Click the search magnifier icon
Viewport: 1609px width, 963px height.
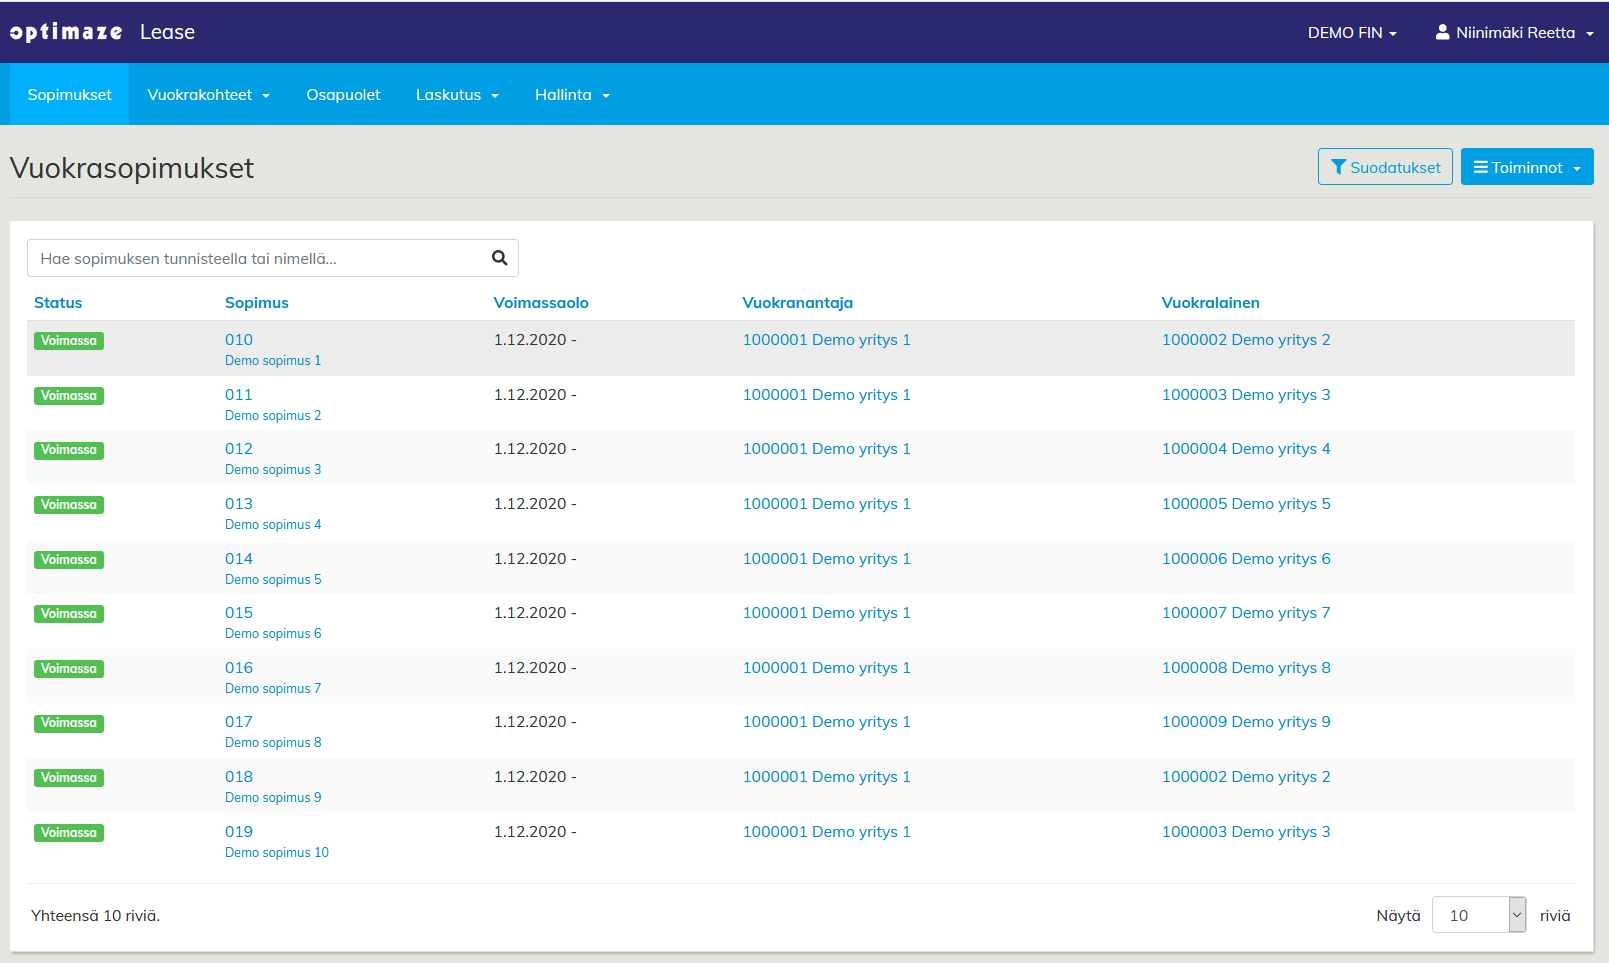[x=499, y=258]
